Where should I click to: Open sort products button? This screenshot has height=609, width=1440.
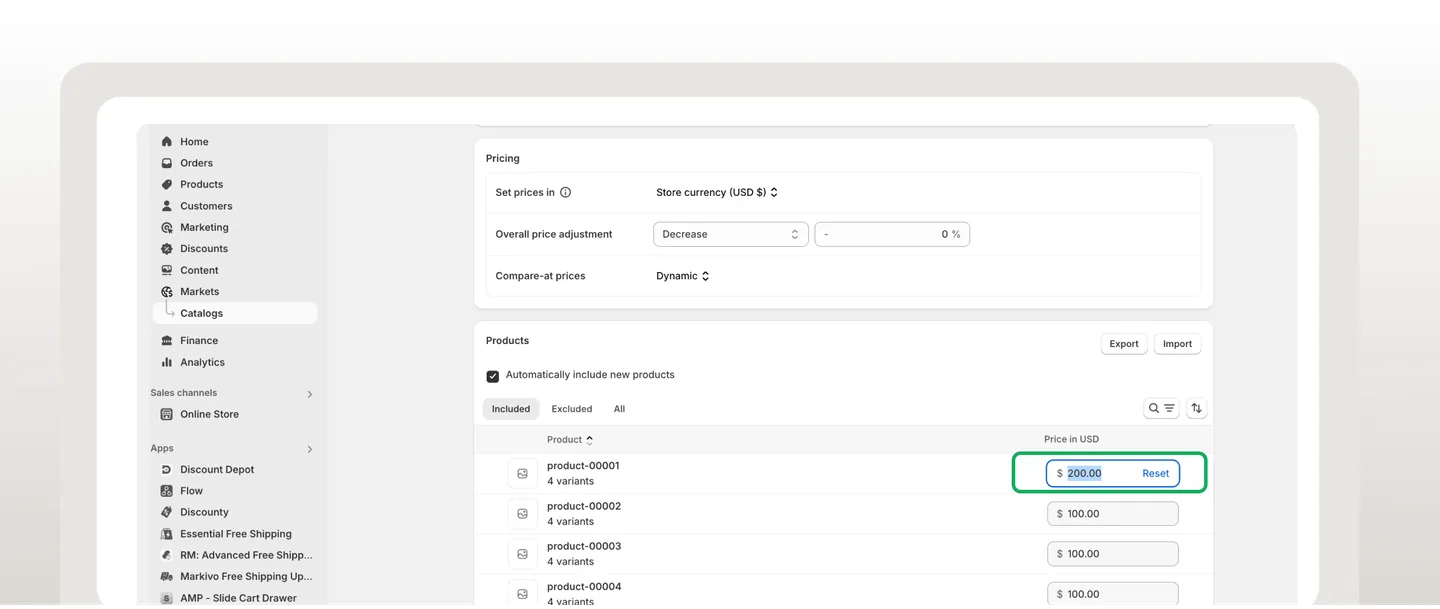coord(1196,408)
